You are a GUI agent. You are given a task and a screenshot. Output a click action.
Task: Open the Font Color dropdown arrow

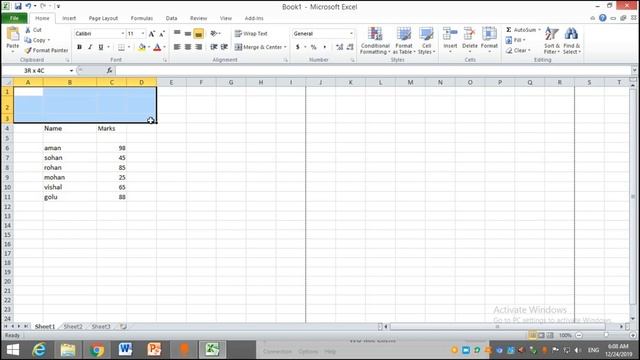tap(164, 47)
